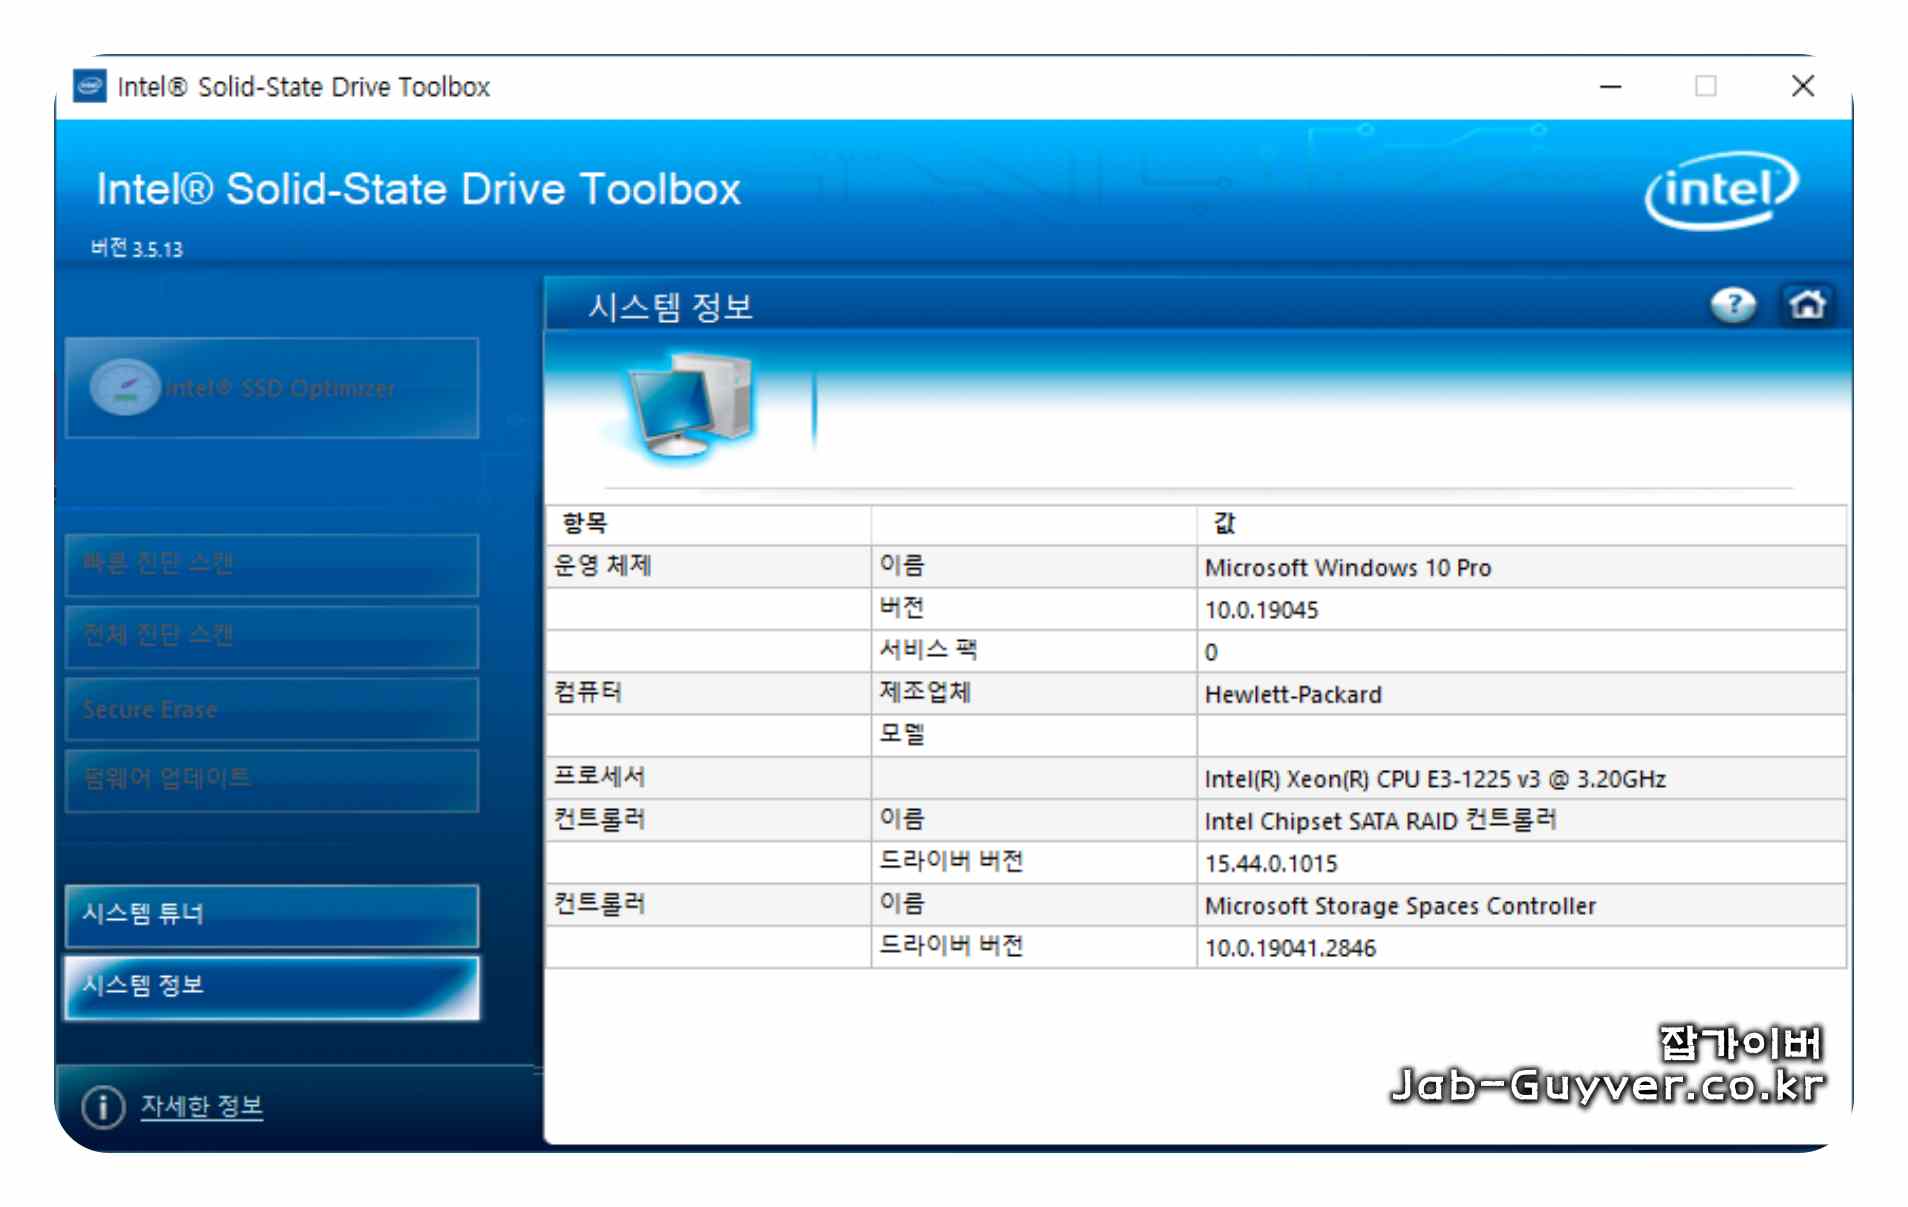This screenshot has height=1207, width=1908.
Task: Select the 프로세서 row label
Action: (708, 777)
